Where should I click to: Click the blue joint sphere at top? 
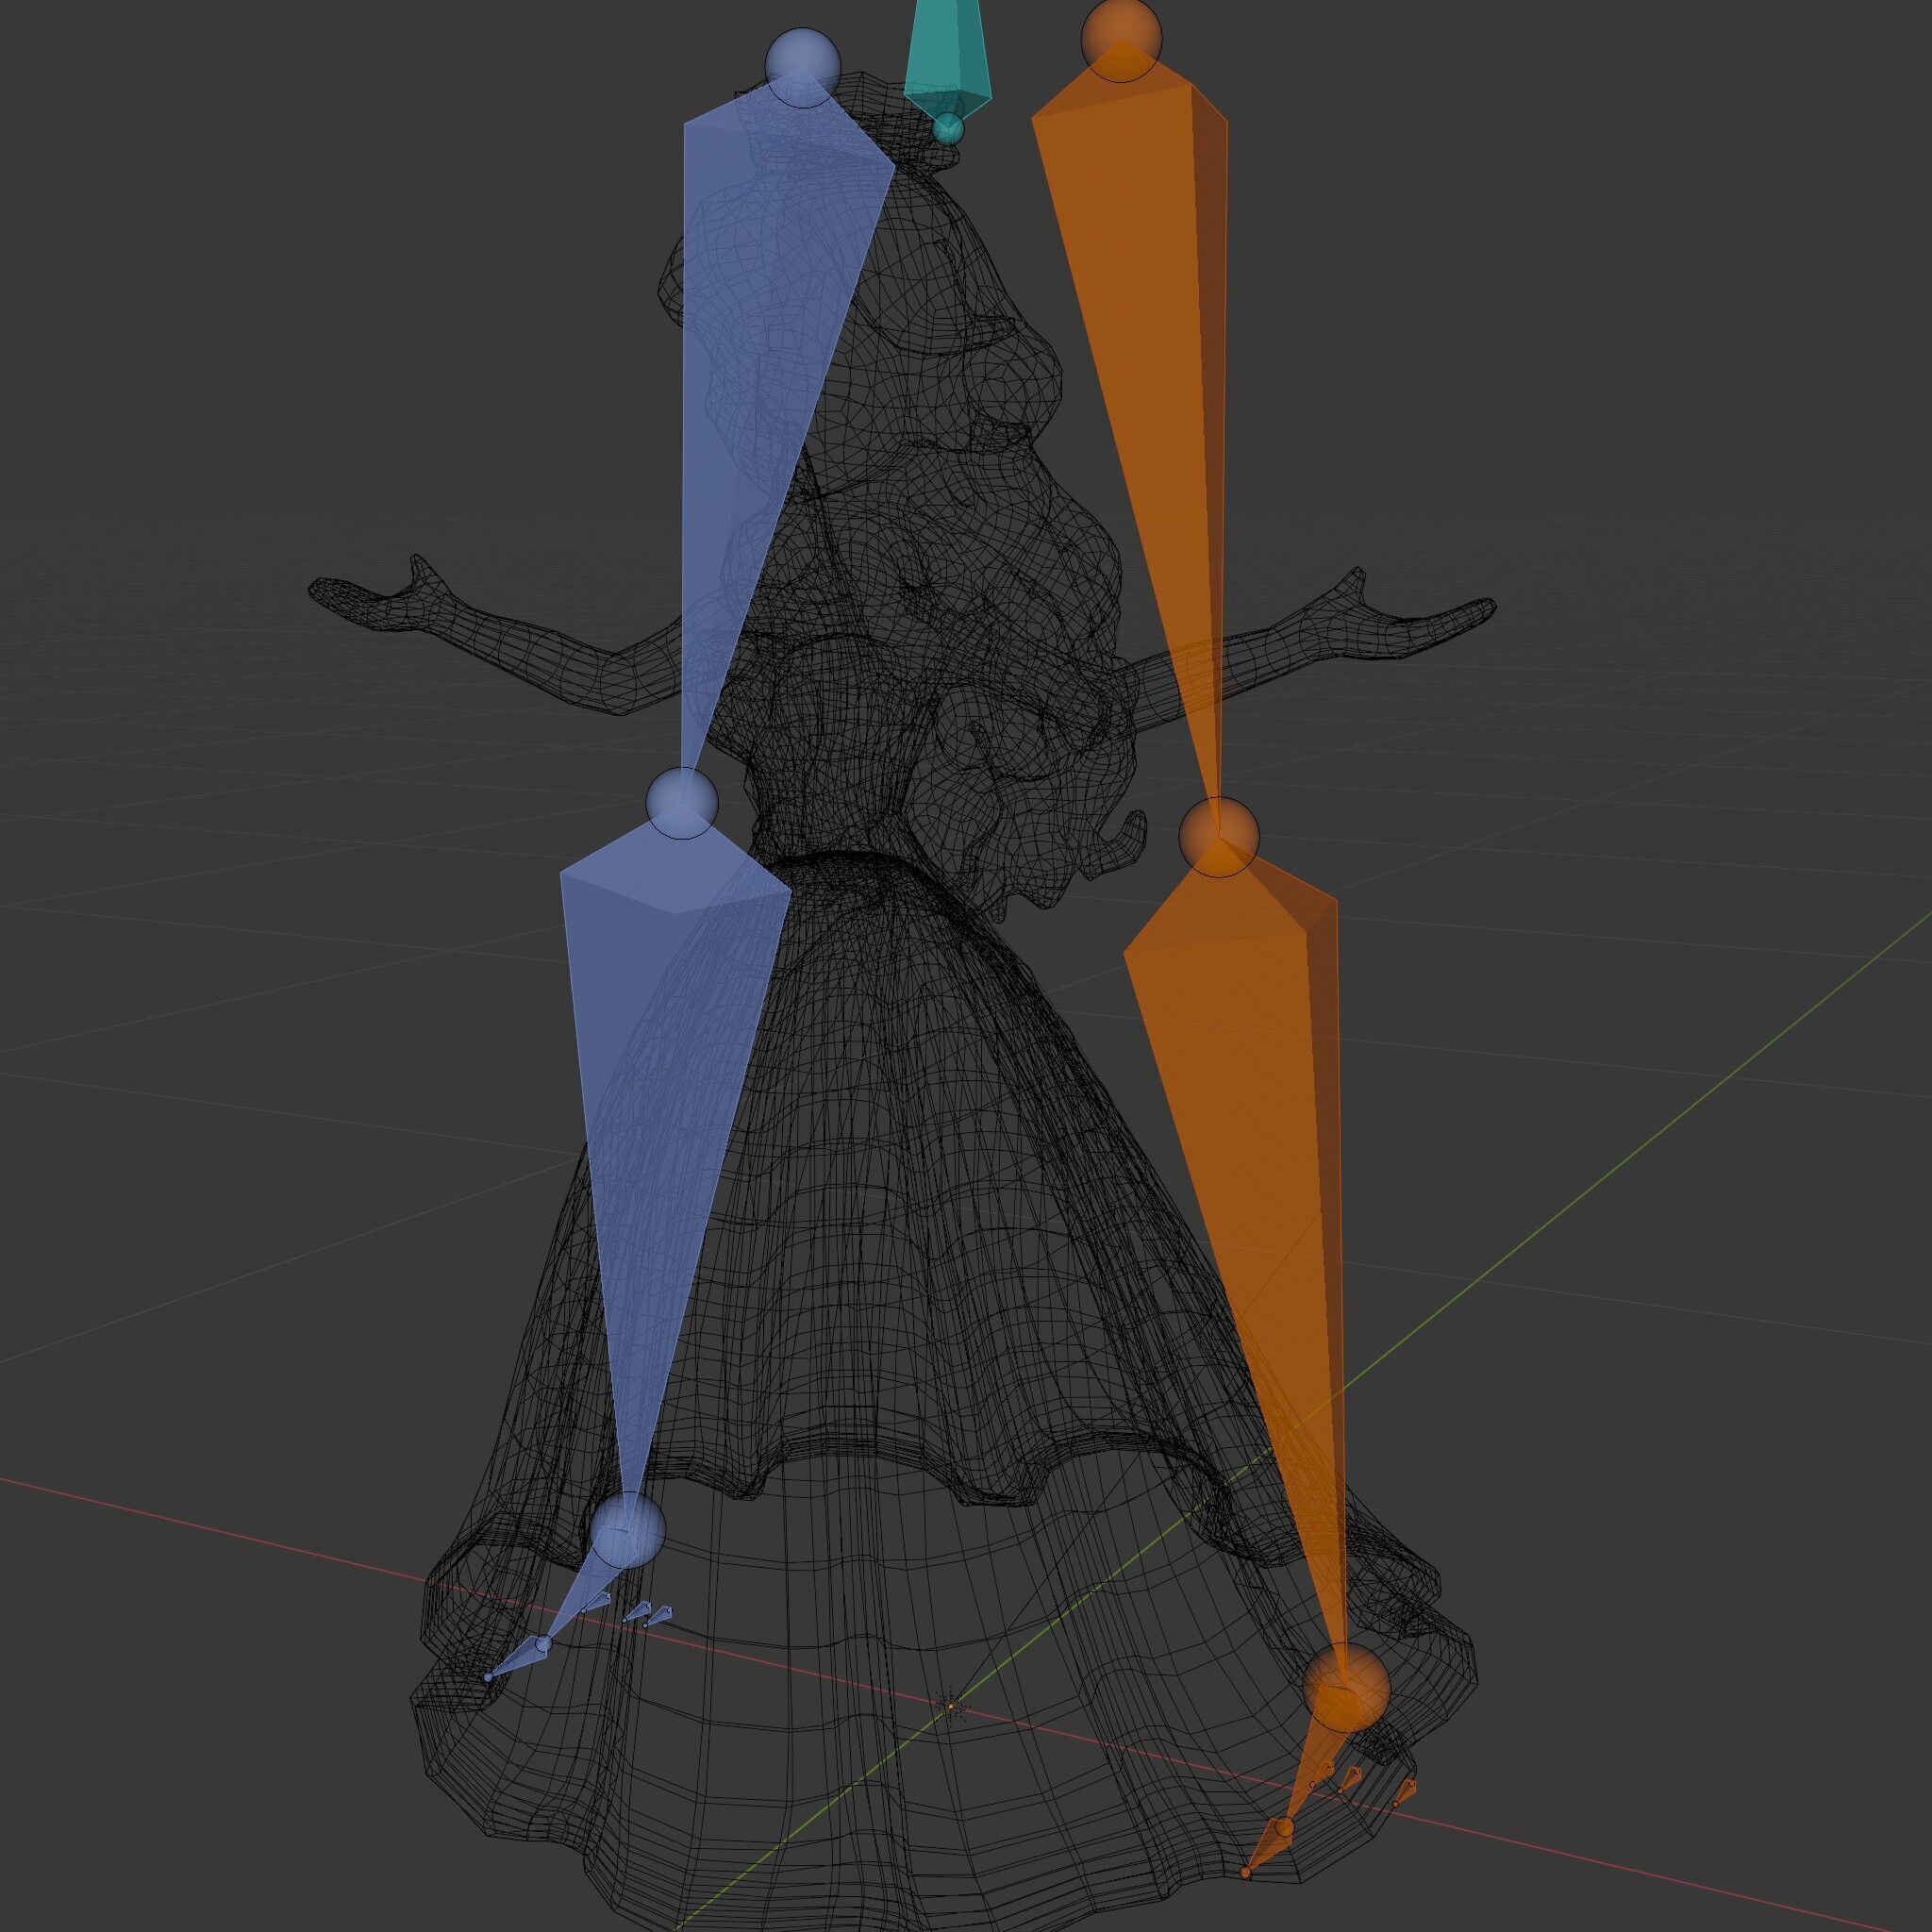(x=802, y=66)
